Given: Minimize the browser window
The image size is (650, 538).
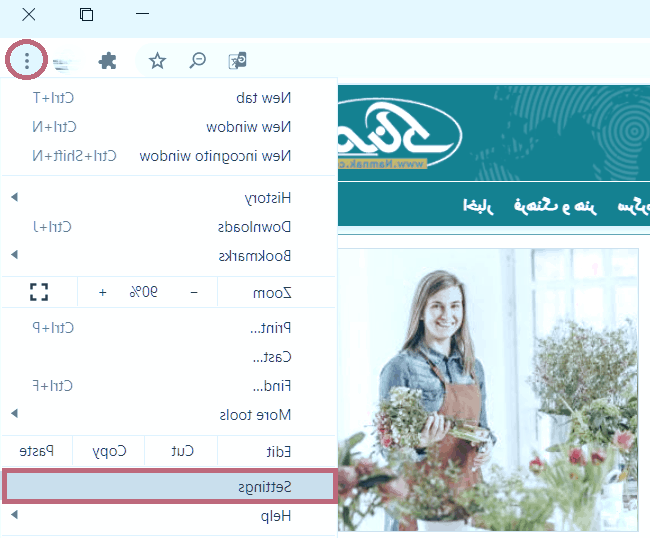Looking at the screenshot, I should pyautogui.click(x=142, y=14).
